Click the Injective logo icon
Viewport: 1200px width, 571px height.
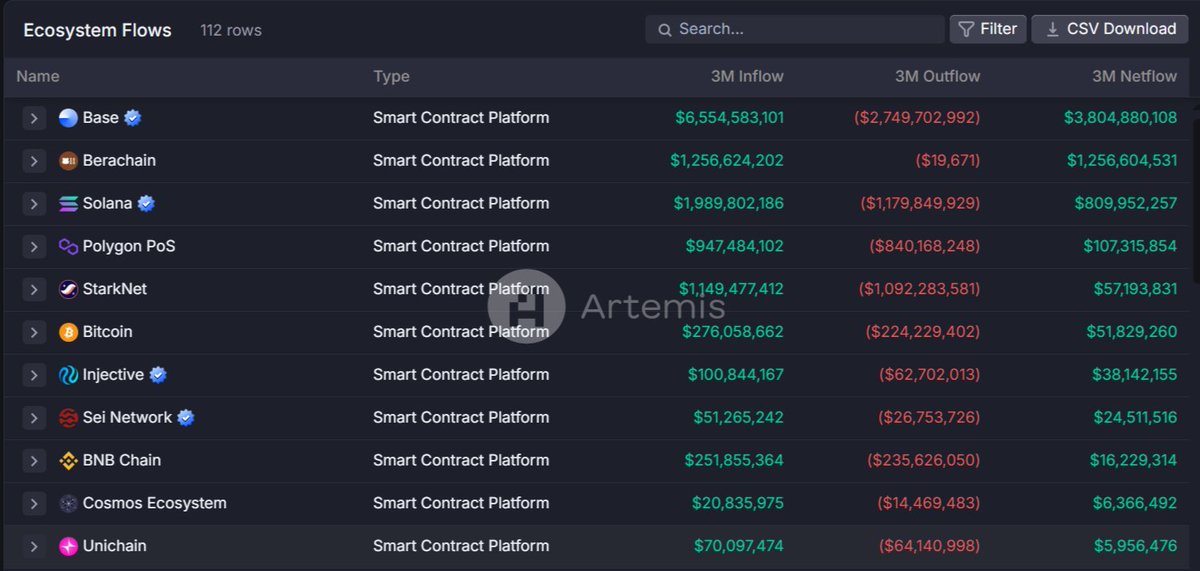coord(68,375)
